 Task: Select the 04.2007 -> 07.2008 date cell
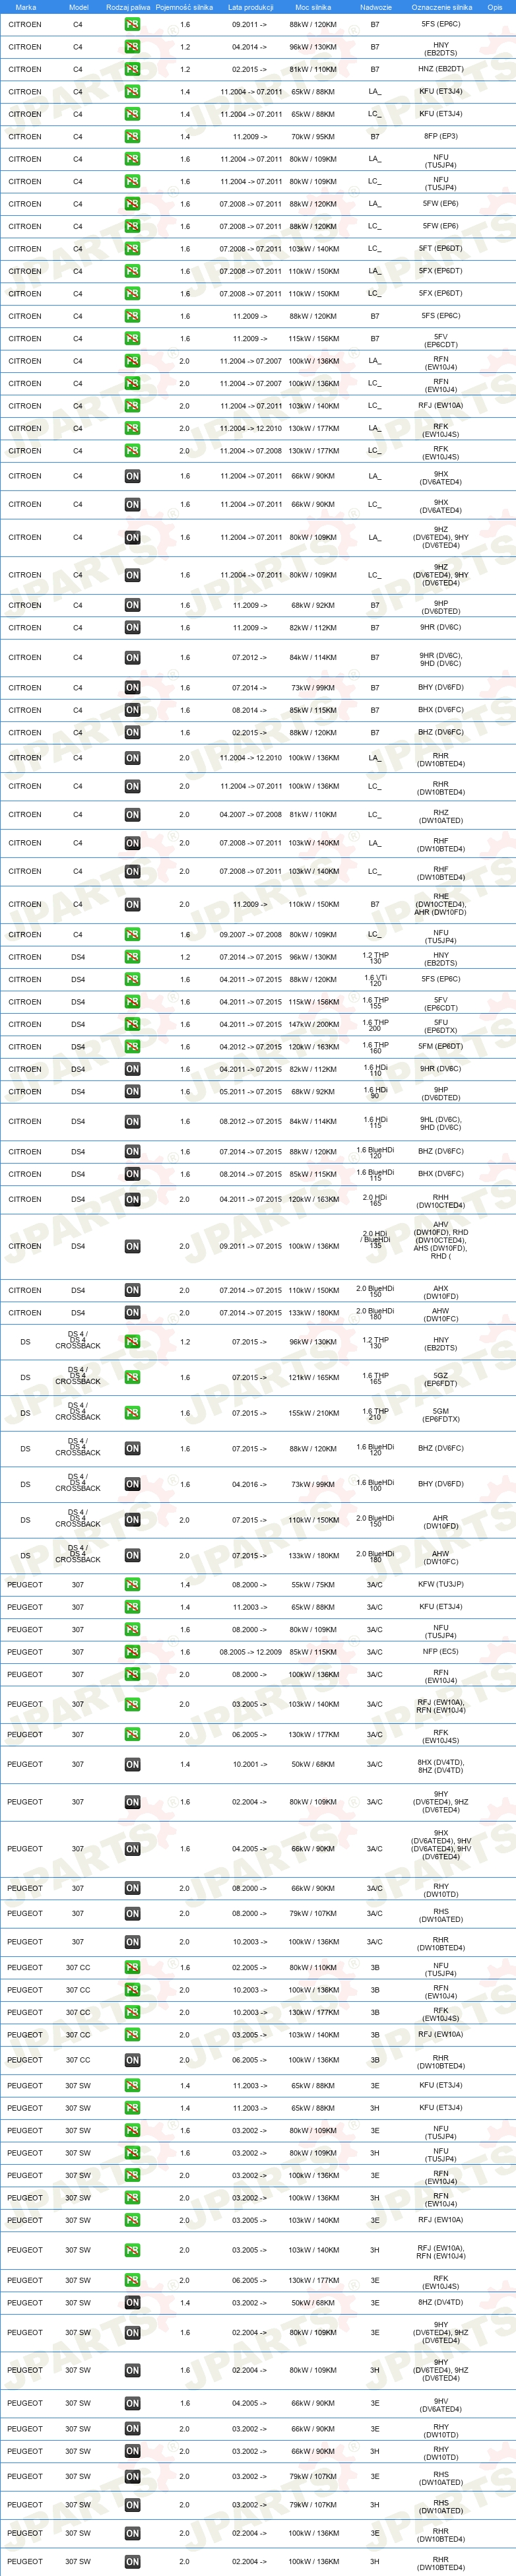pos(250,815)
